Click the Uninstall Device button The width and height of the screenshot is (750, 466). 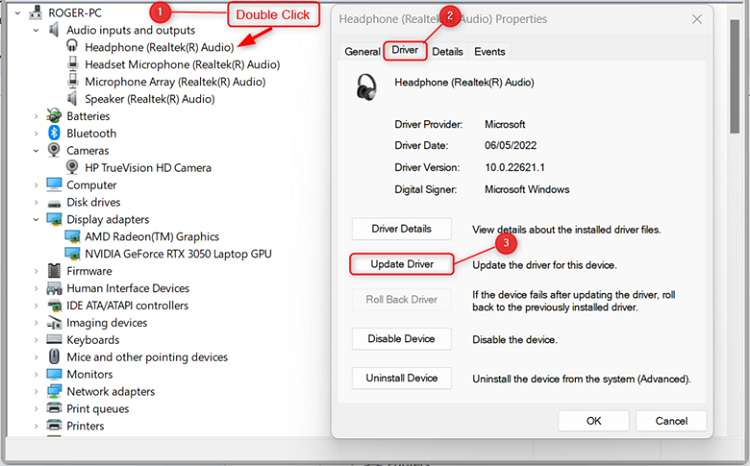[401, 378]
